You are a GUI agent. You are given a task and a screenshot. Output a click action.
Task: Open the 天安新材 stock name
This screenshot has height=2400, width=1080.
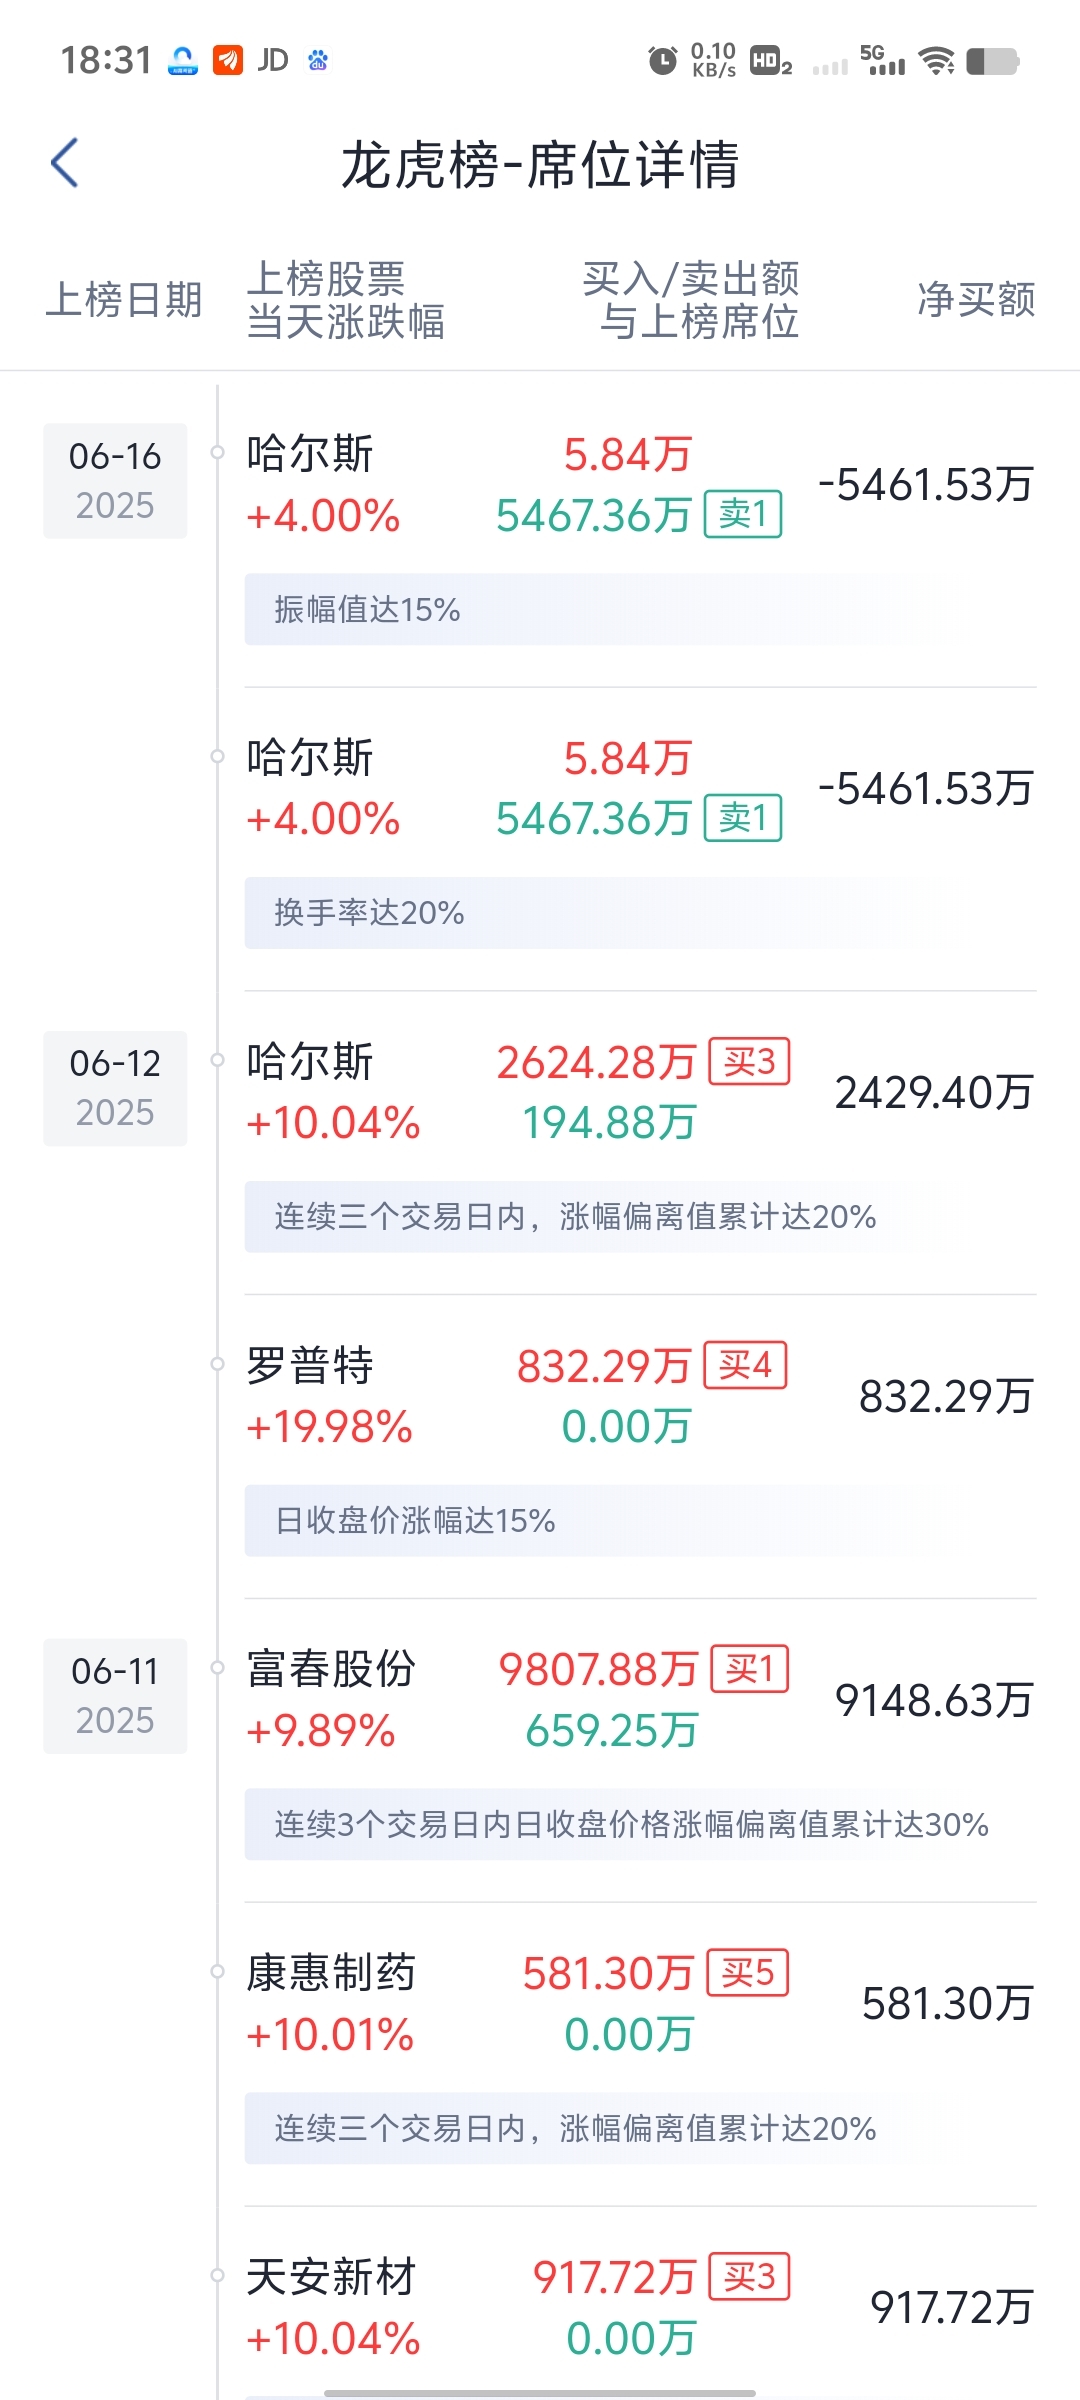(x=331, y=2277)
